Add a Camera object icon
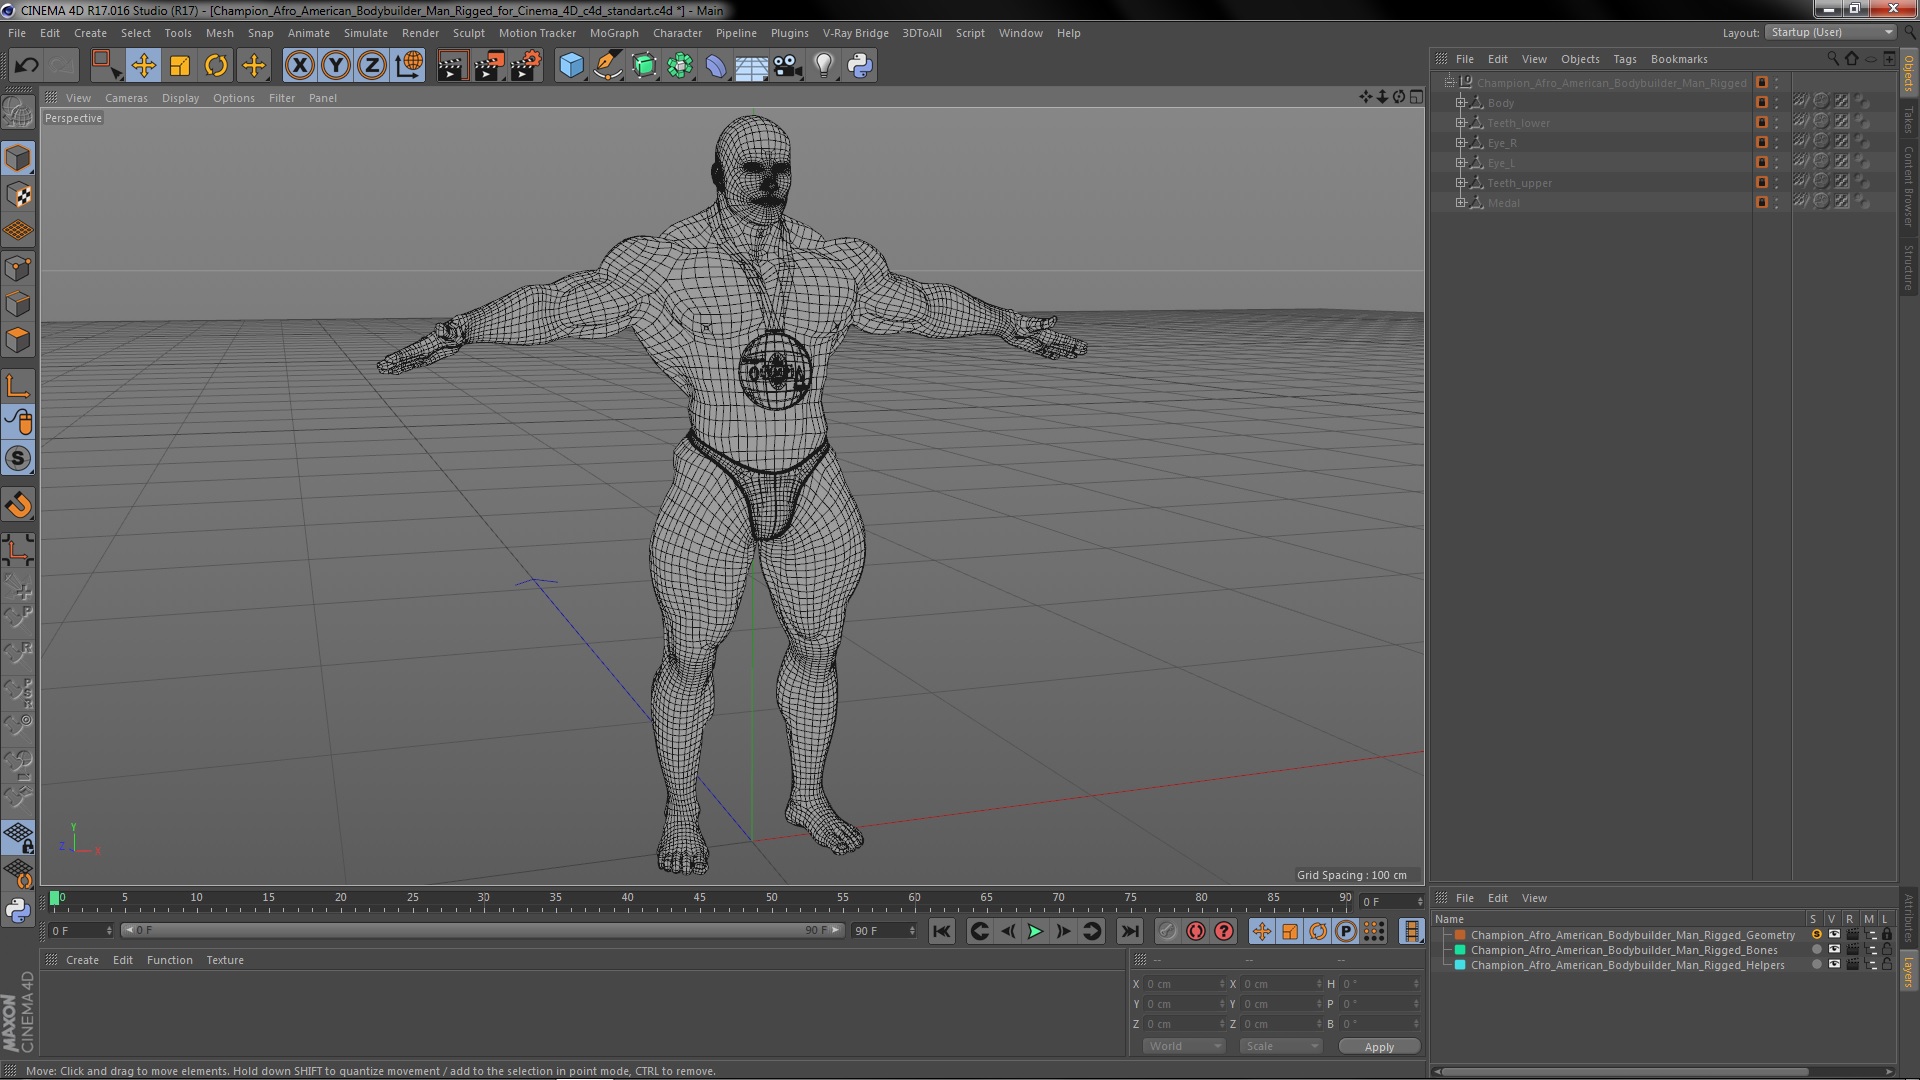Image resolution: width=1920 pixels, height=1080 pixels. click(787, 66)
